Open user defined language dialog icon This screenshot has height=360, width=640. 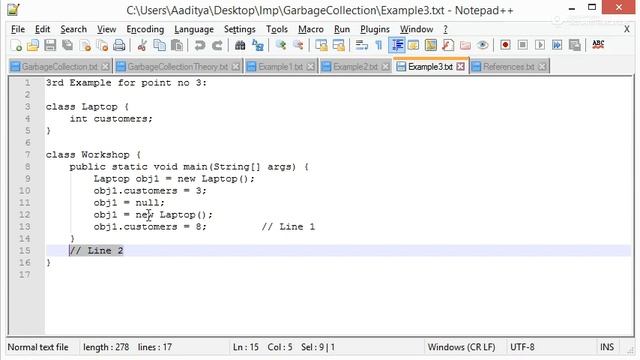[413, 45]
